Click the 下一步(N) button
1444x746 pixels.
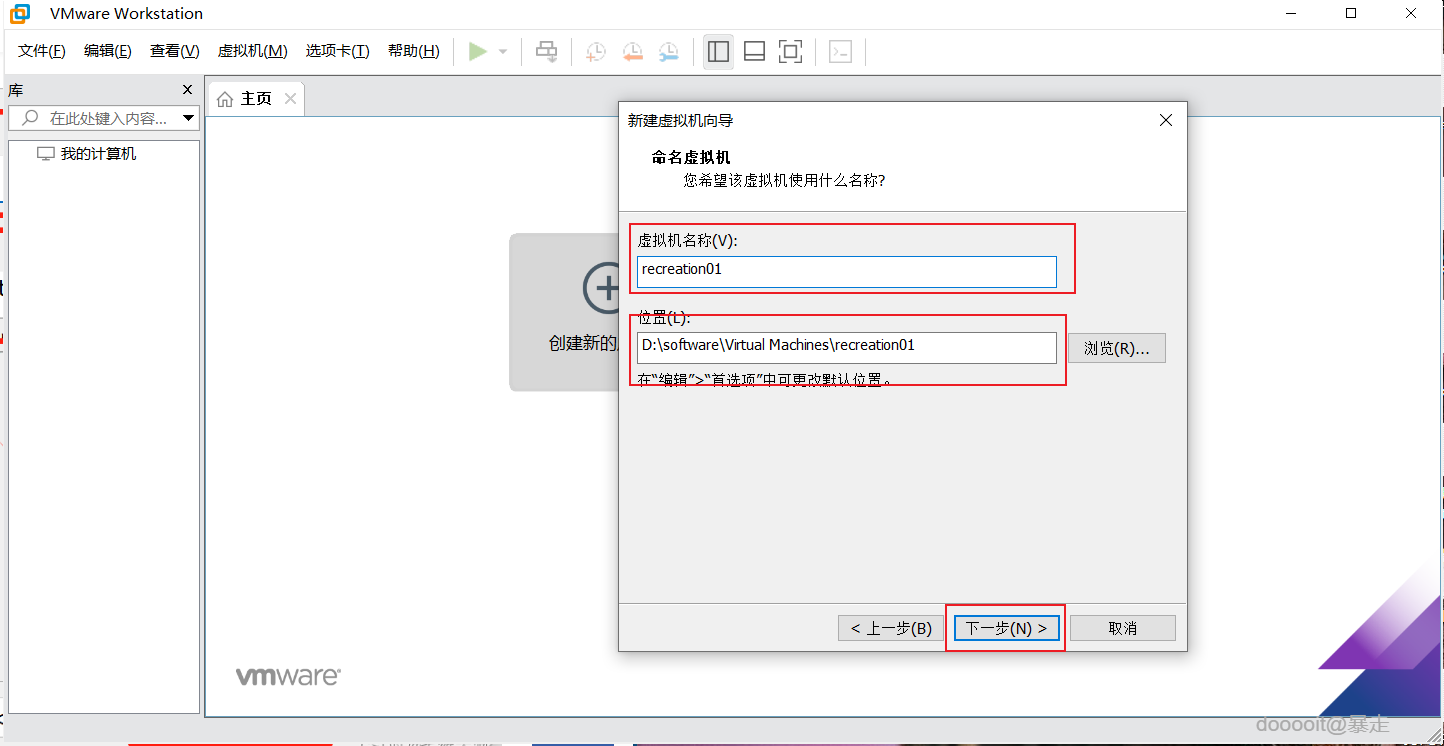(x=1005, y=627)
